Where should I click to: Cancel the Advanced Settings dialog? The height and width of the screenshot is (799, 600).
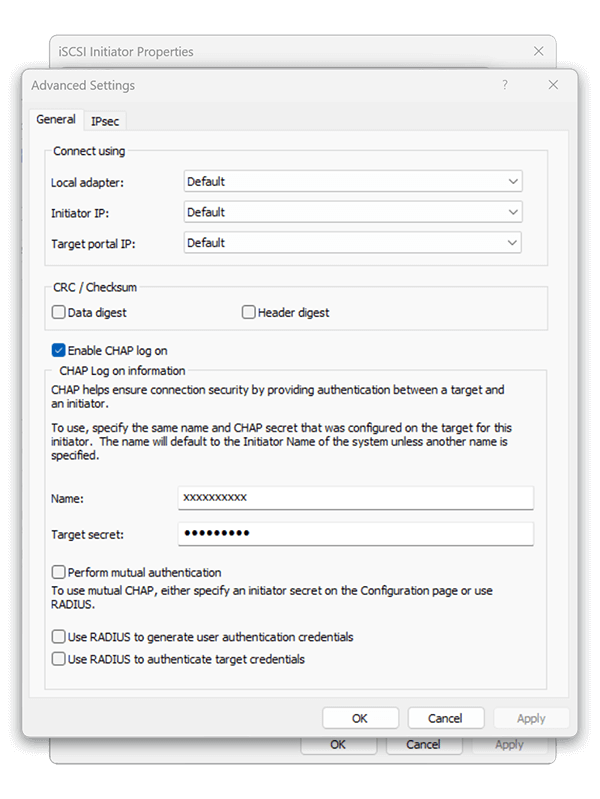click(x=446, y=718)
